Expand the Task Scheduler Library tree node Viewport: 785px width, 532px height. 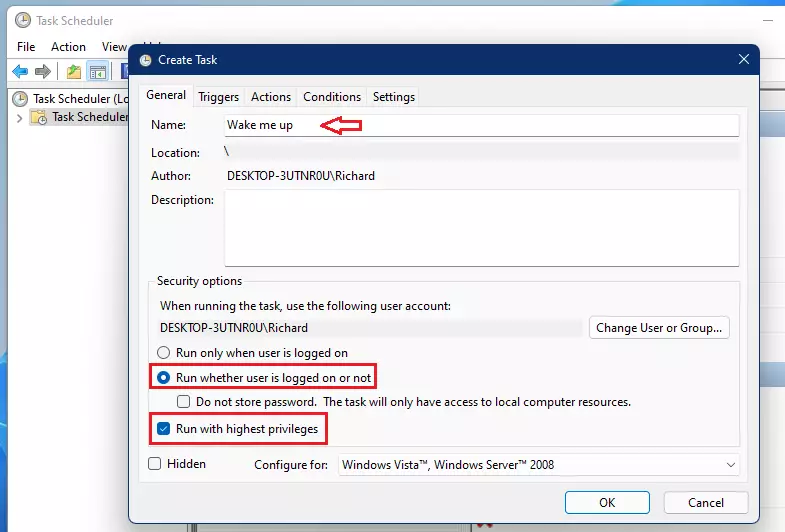(x=19, y=118)
